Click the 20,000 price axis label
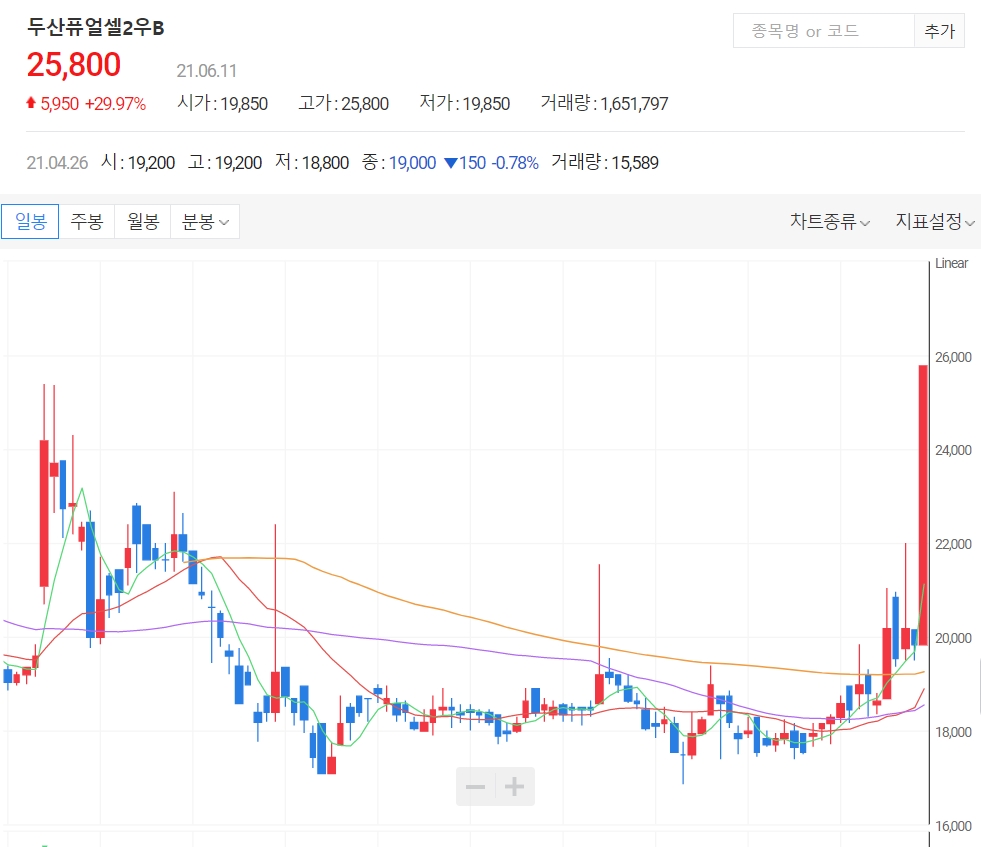Image resolution: width=981 pixels, height=847 pixels. pyautogui.click(x=953, y=638)
